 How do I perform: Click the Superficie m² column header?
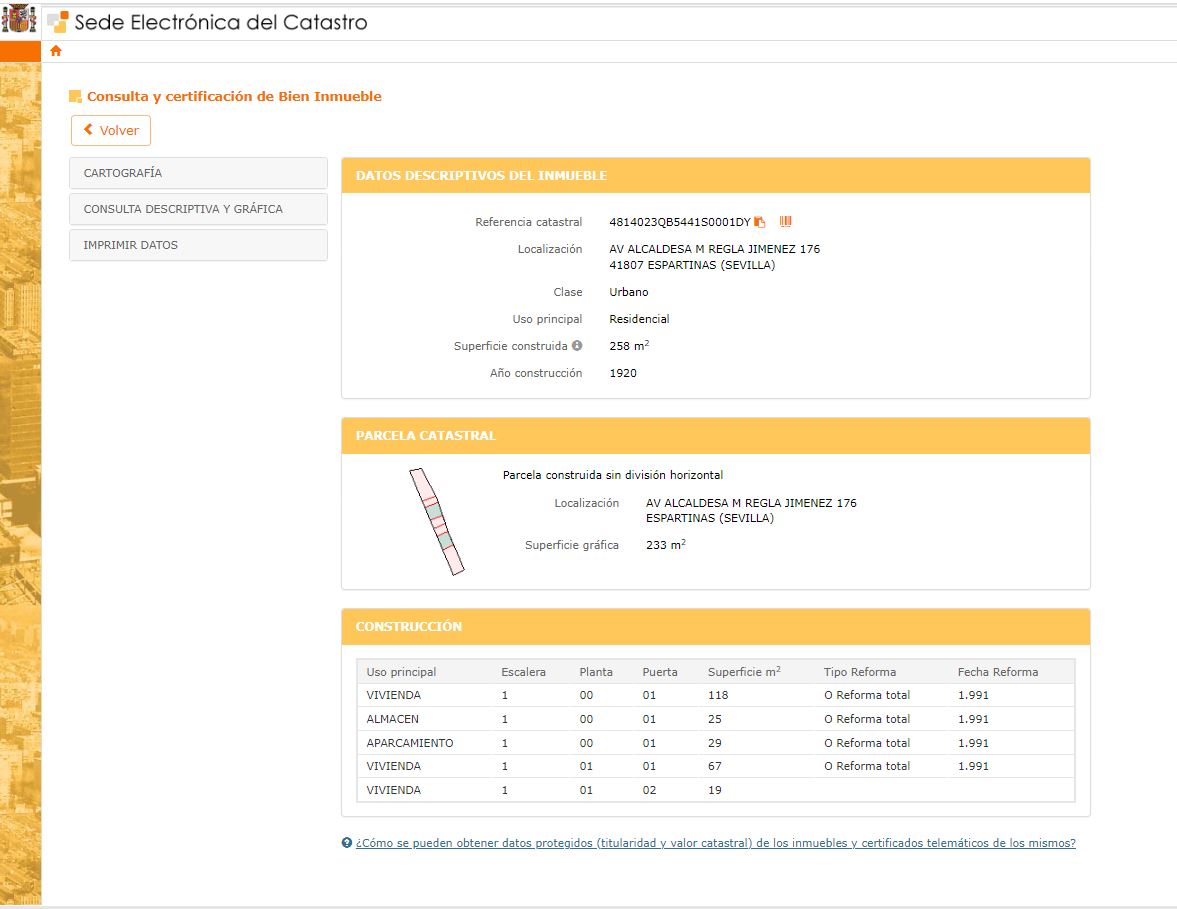pyautogui.click(x=743, y=672)
